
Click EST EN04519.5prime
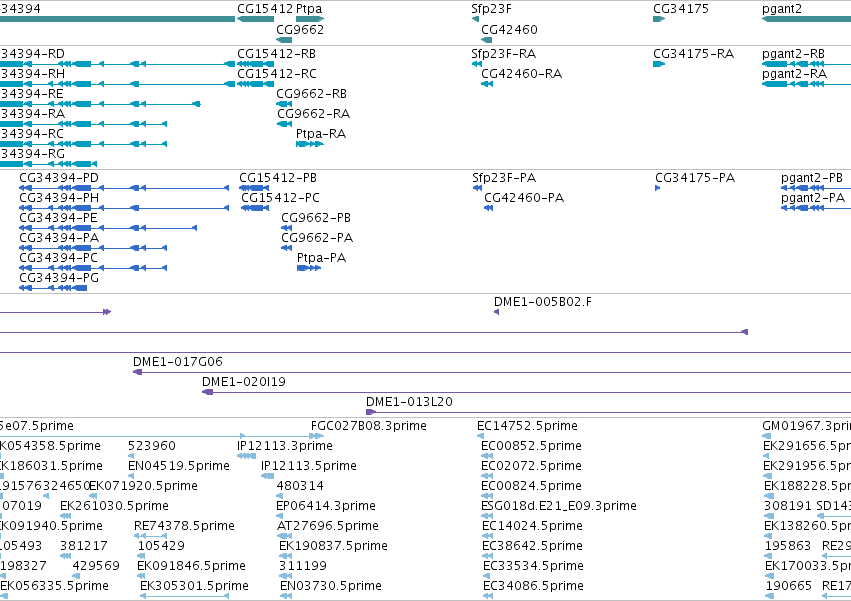tap(179, 466)
